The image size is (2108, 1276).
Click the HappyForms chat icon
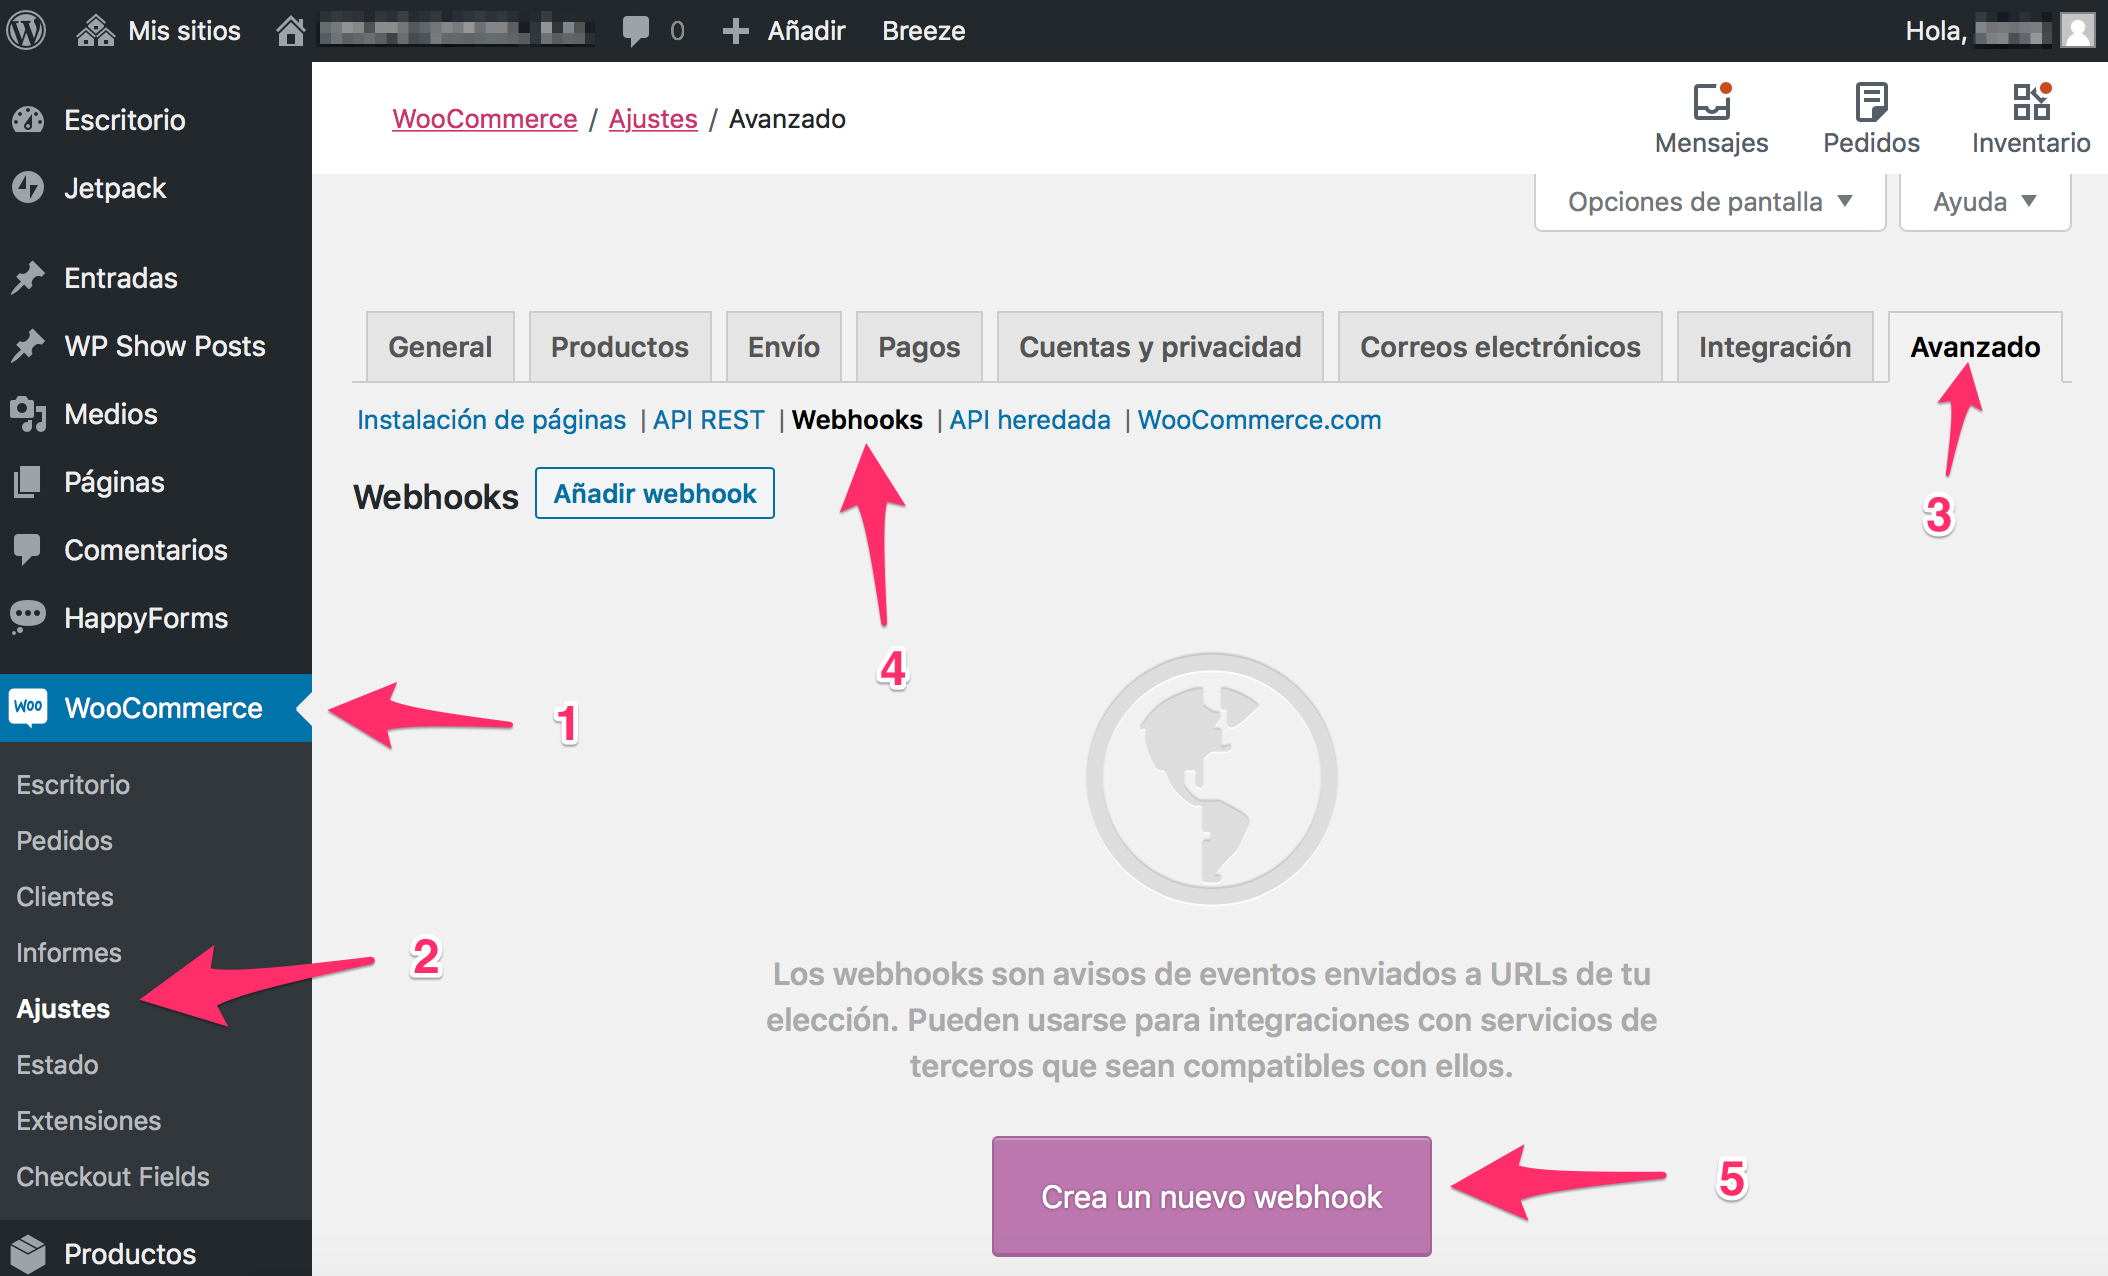tap(28, 617)
